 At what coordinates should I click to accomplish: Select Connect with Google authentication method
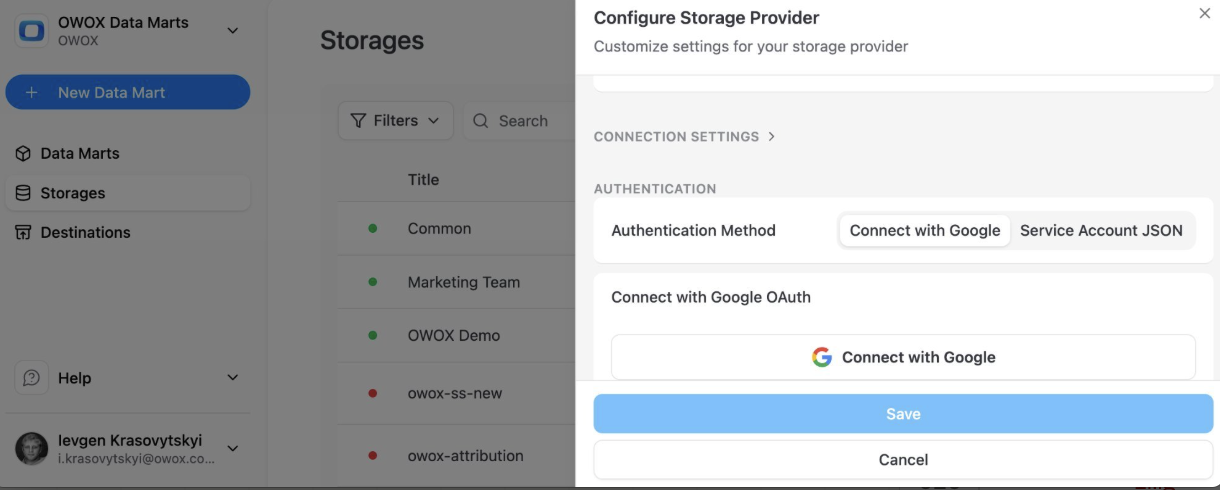coord(924,230)
